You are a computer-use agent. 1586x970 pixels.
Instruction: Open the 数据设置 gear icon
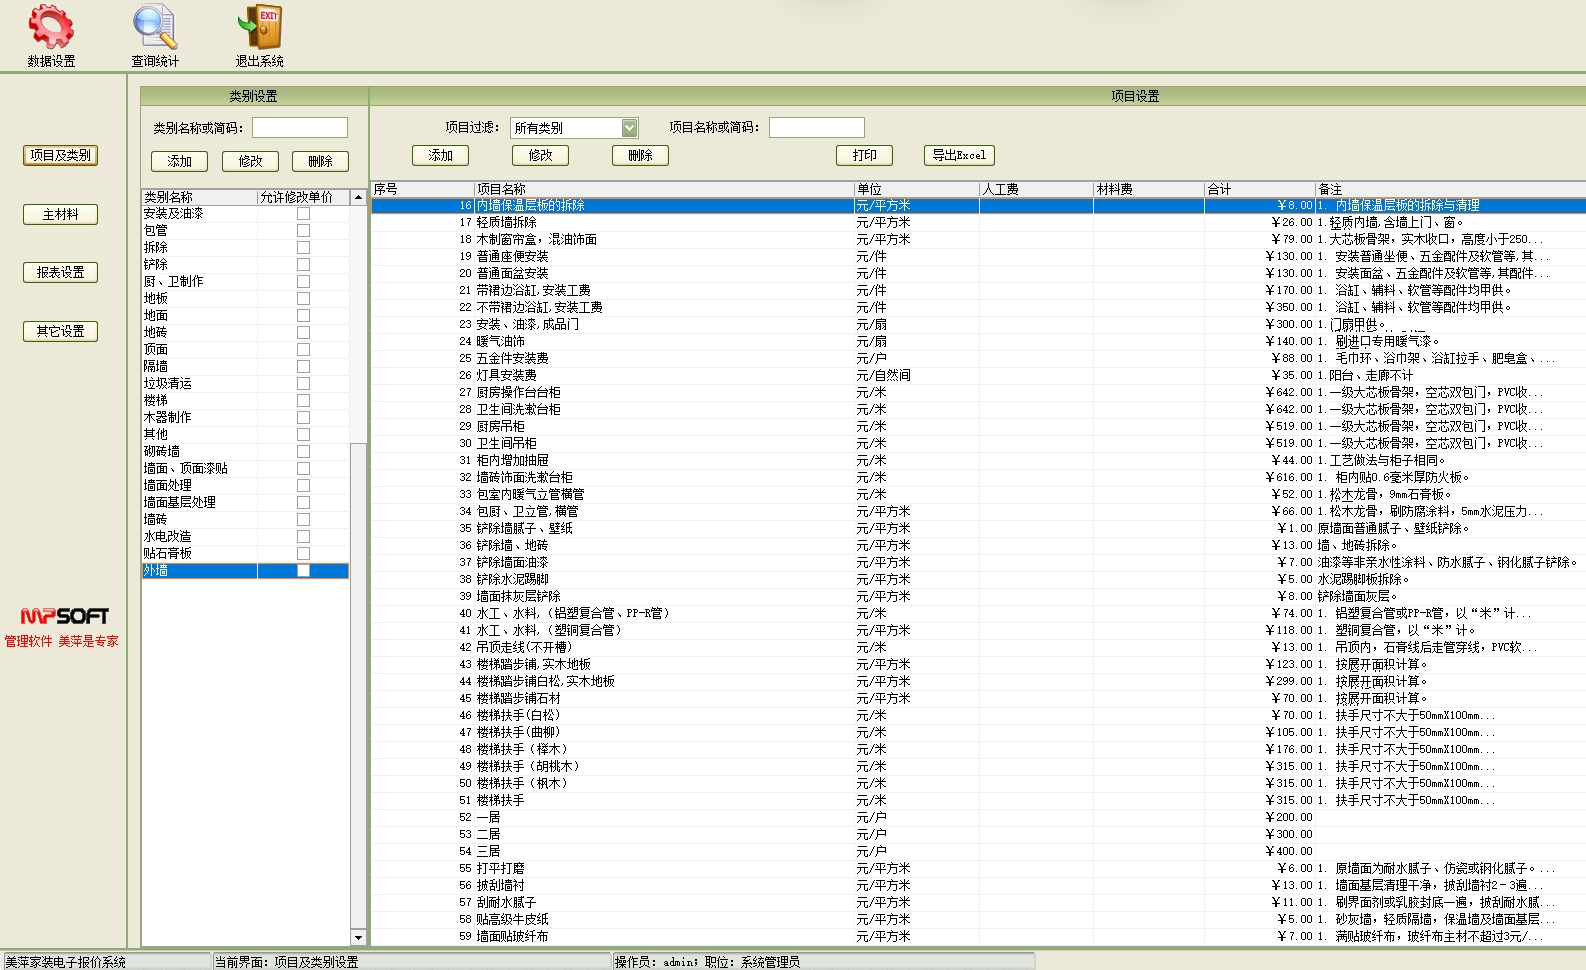pos(51,28)
